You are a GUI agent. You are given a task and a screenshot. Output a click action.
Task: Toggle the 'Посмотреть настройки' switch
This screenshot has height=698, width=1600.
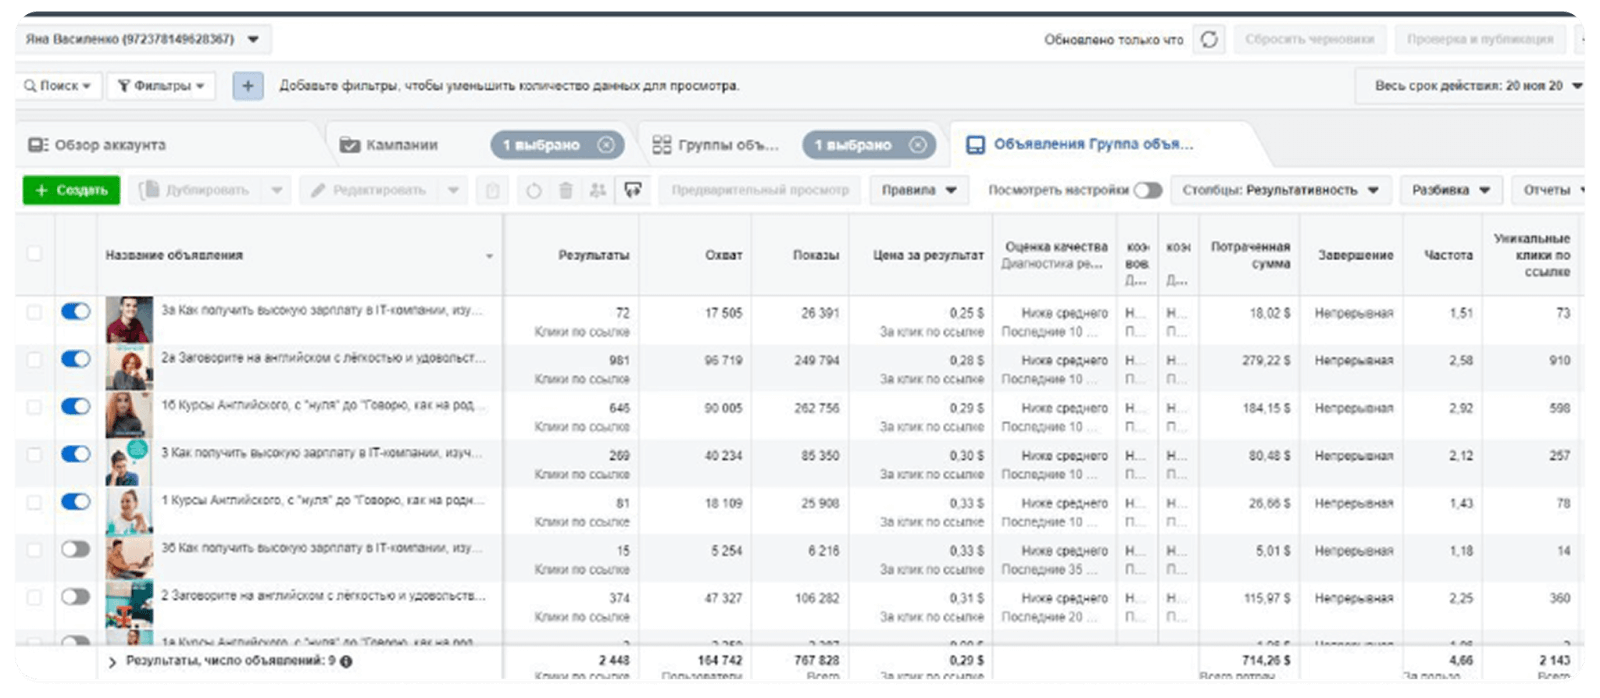pos(1148,190)
